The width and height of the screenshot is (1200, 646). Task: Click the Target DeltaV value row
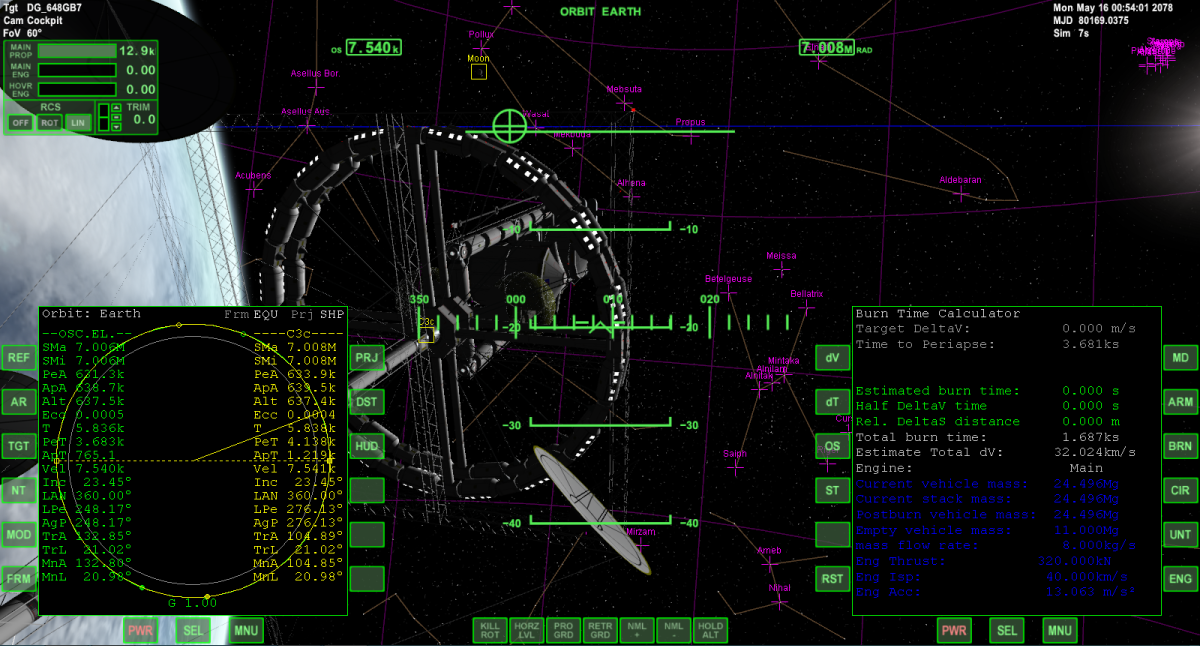996,328
